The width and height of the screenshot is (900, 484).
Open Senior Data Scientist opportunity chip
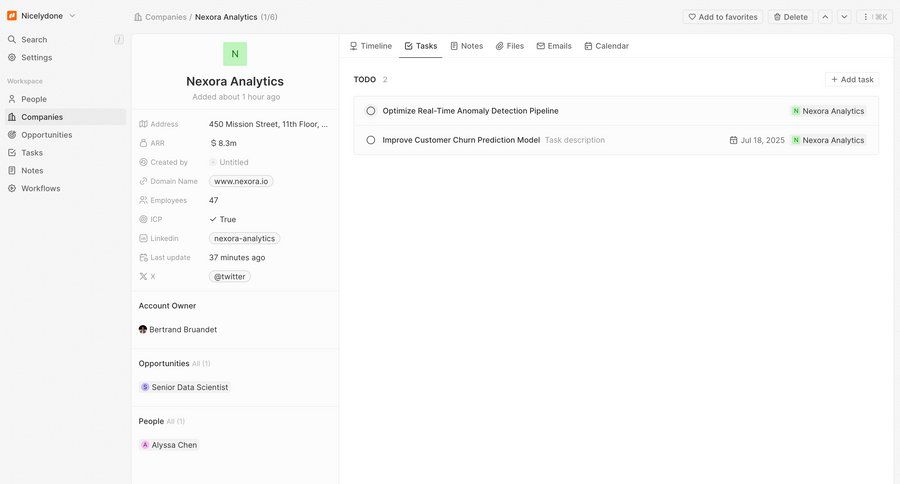tap(184, 387)
